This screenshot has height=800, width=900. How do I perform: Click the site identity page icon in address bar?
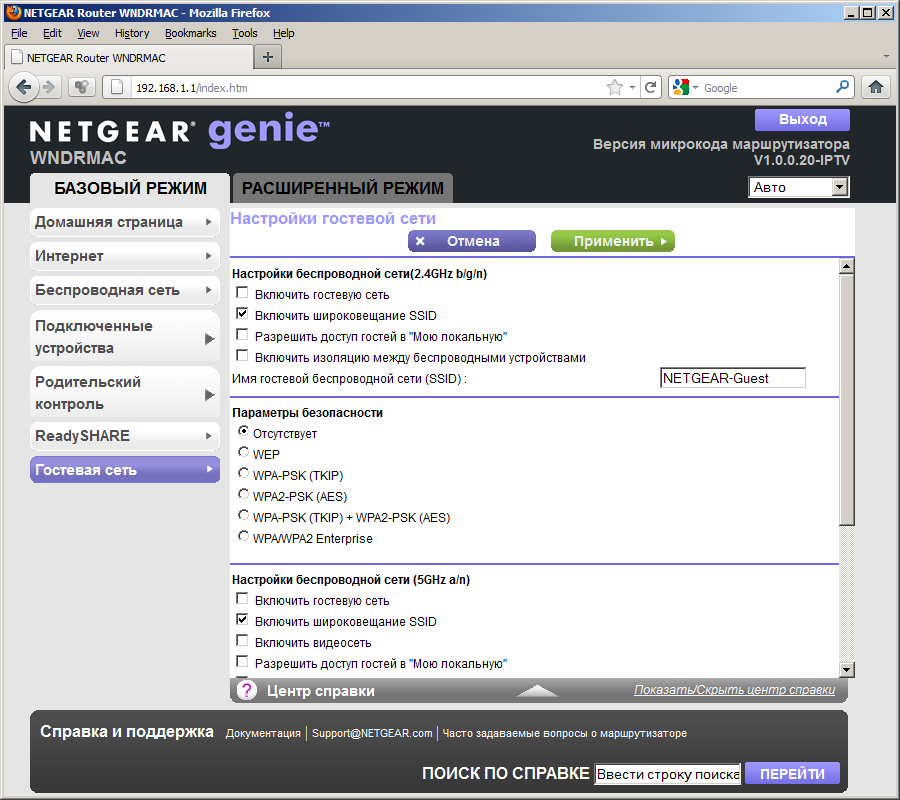click(117, 87)
